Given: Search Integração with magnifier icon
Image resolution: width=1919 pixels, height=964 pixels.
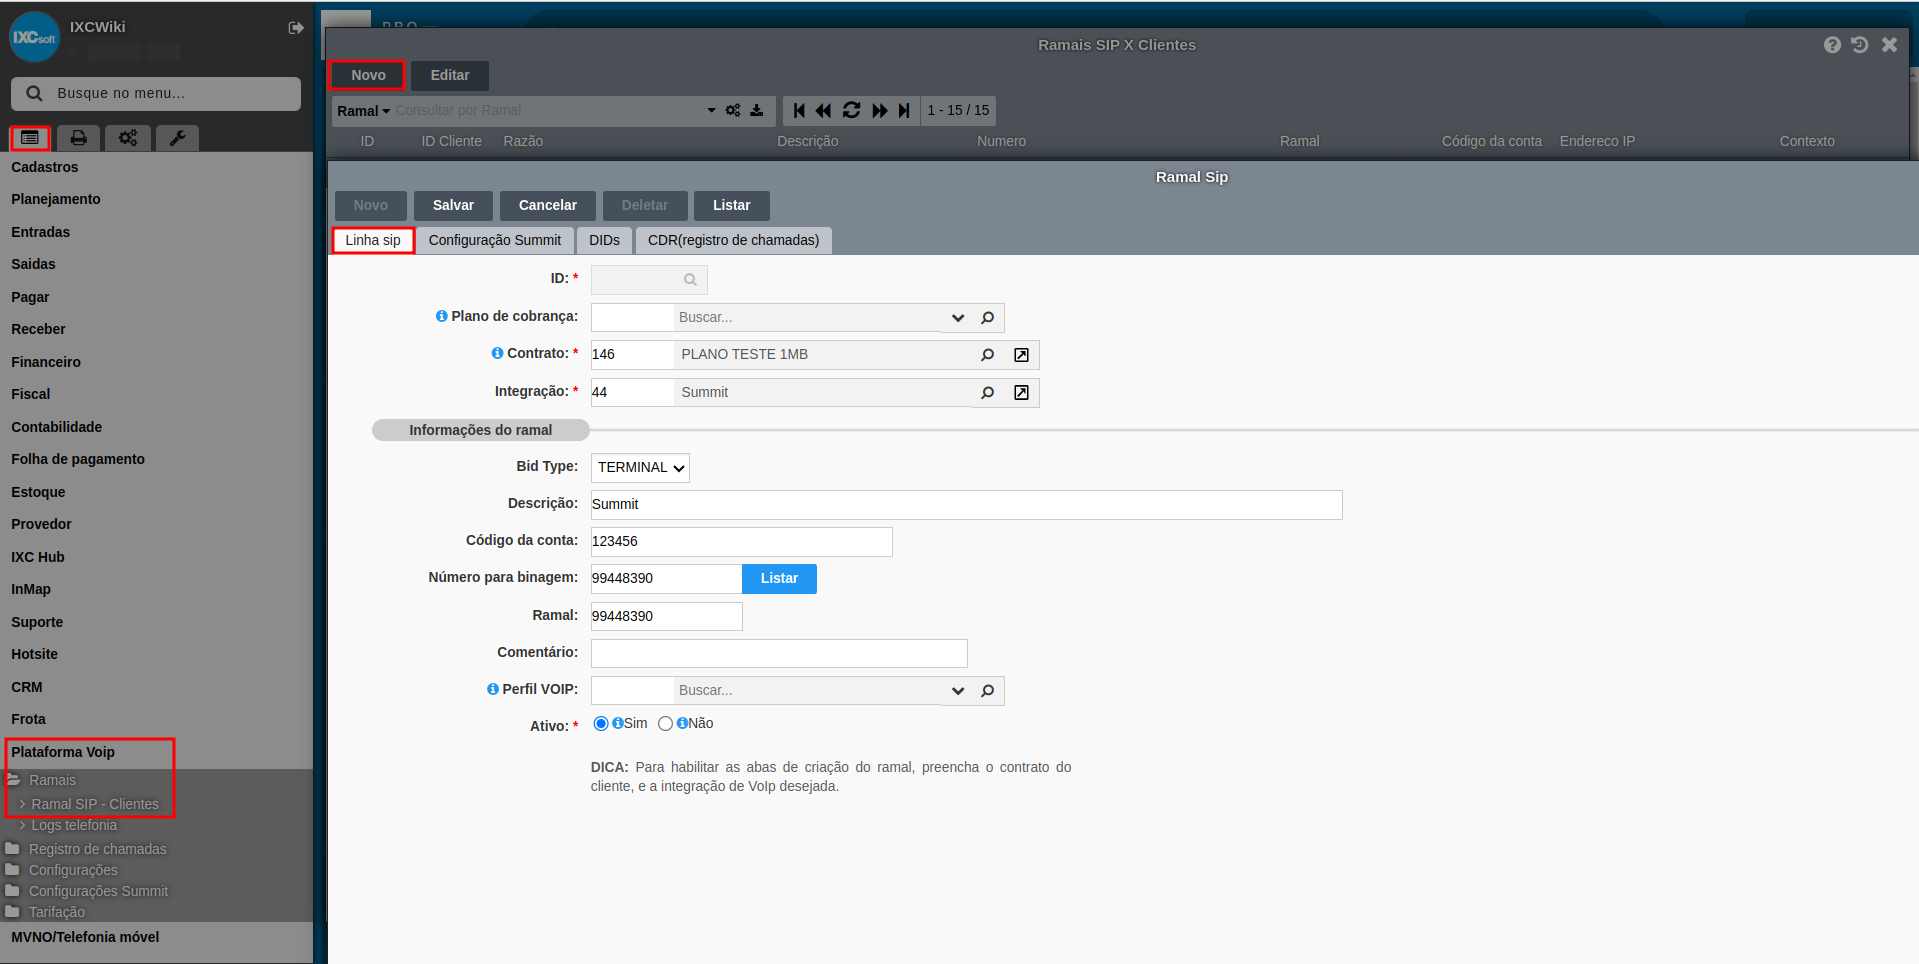Looking at the screenshot, I should [987, 393].
